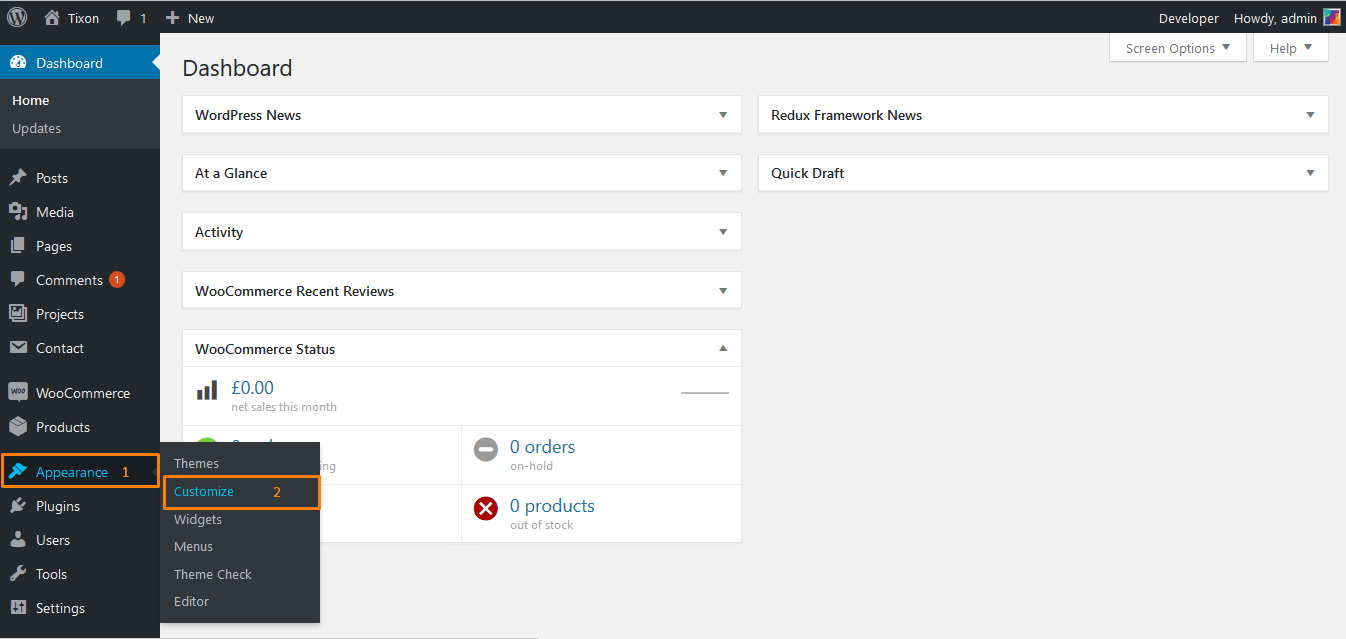The height and width of the screenshot is (639, 1346).
Task: Click the sales sparkline graph
Action: 705,393
